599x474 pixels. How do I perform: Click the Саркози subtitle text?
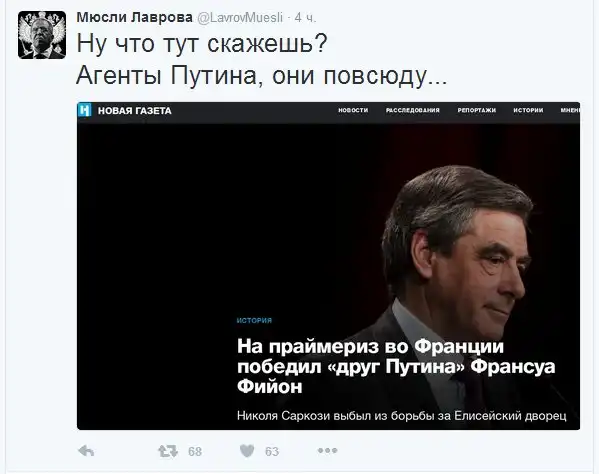click(x=401, y=416)
